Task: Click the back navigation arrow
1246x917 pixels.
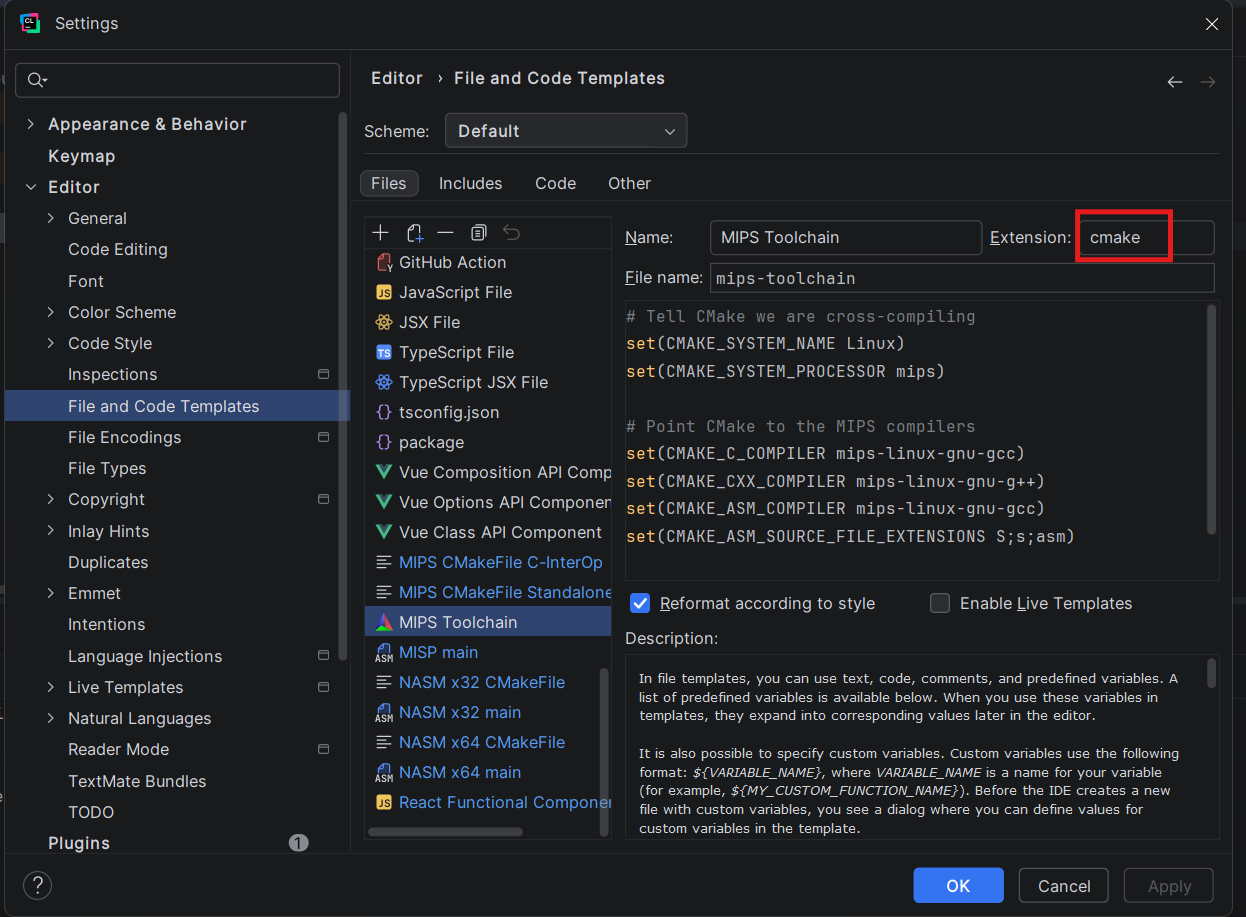Action: (x=1175, y=82)
